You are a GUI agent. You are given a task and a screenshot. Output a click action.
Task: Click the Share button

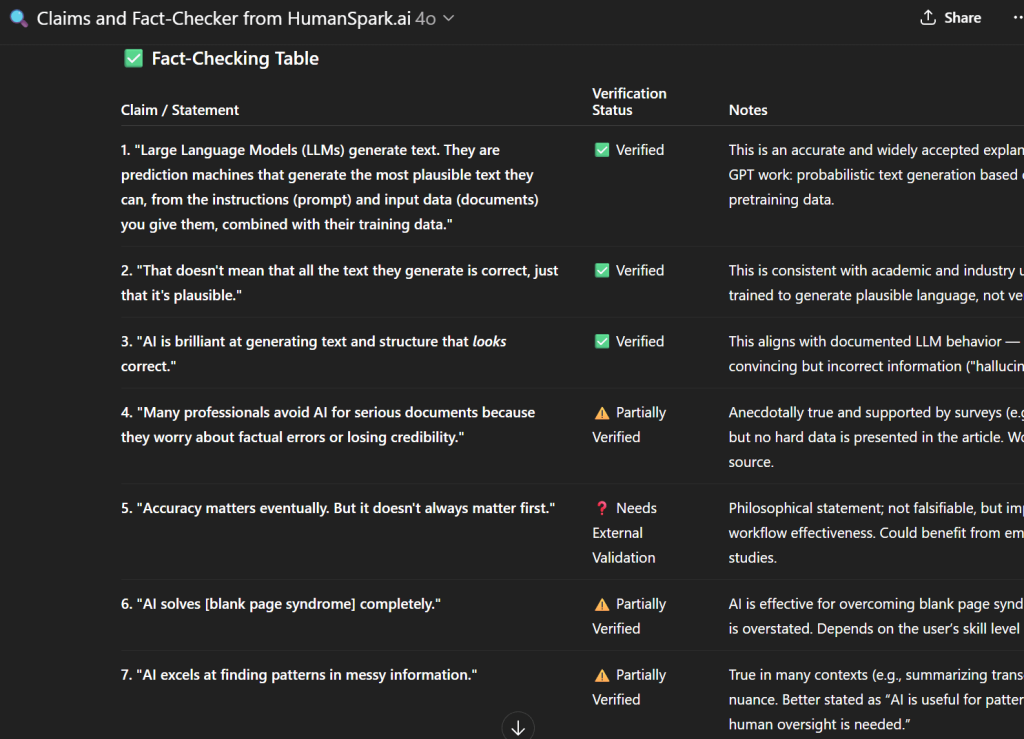click(x=951, y=17)
